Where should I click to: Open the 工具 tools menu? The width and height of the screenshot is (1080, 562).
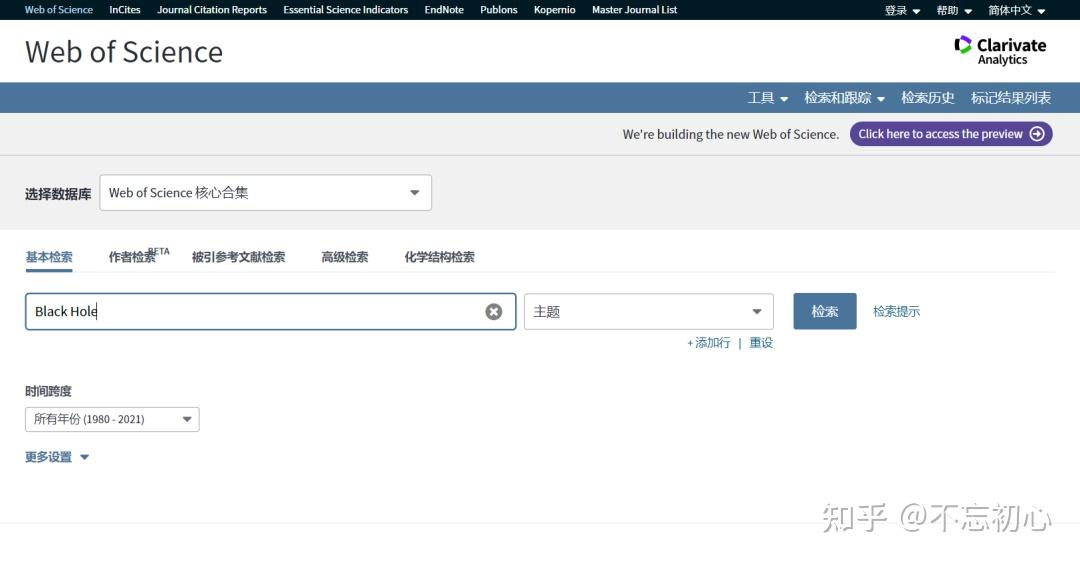[767, 98]
